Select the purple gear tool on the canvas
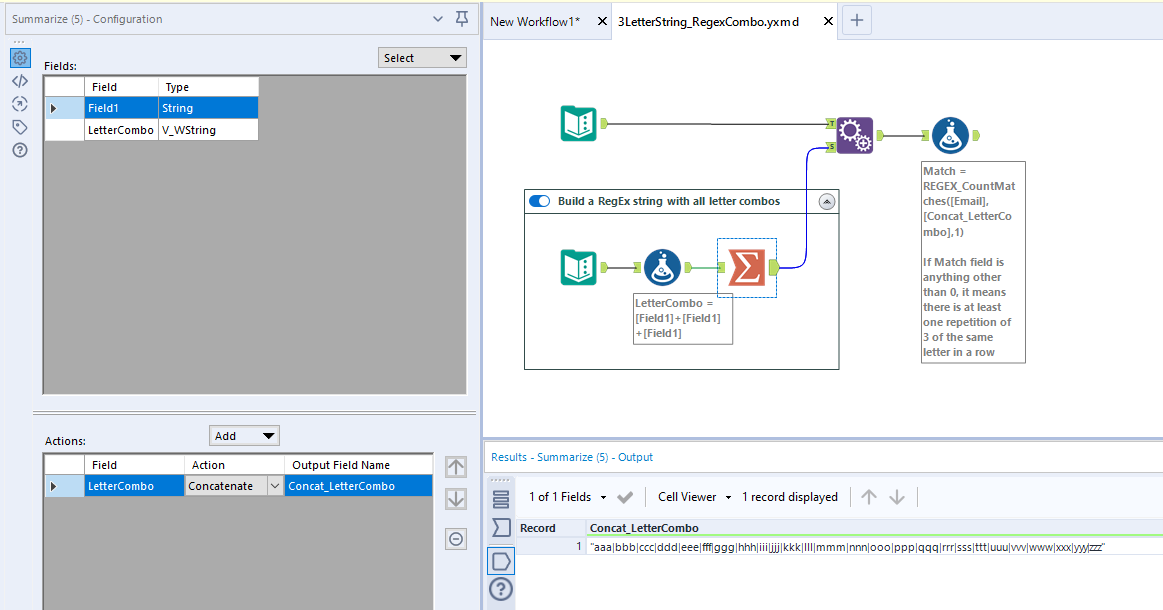1163x610 pixels. [855, 136]
